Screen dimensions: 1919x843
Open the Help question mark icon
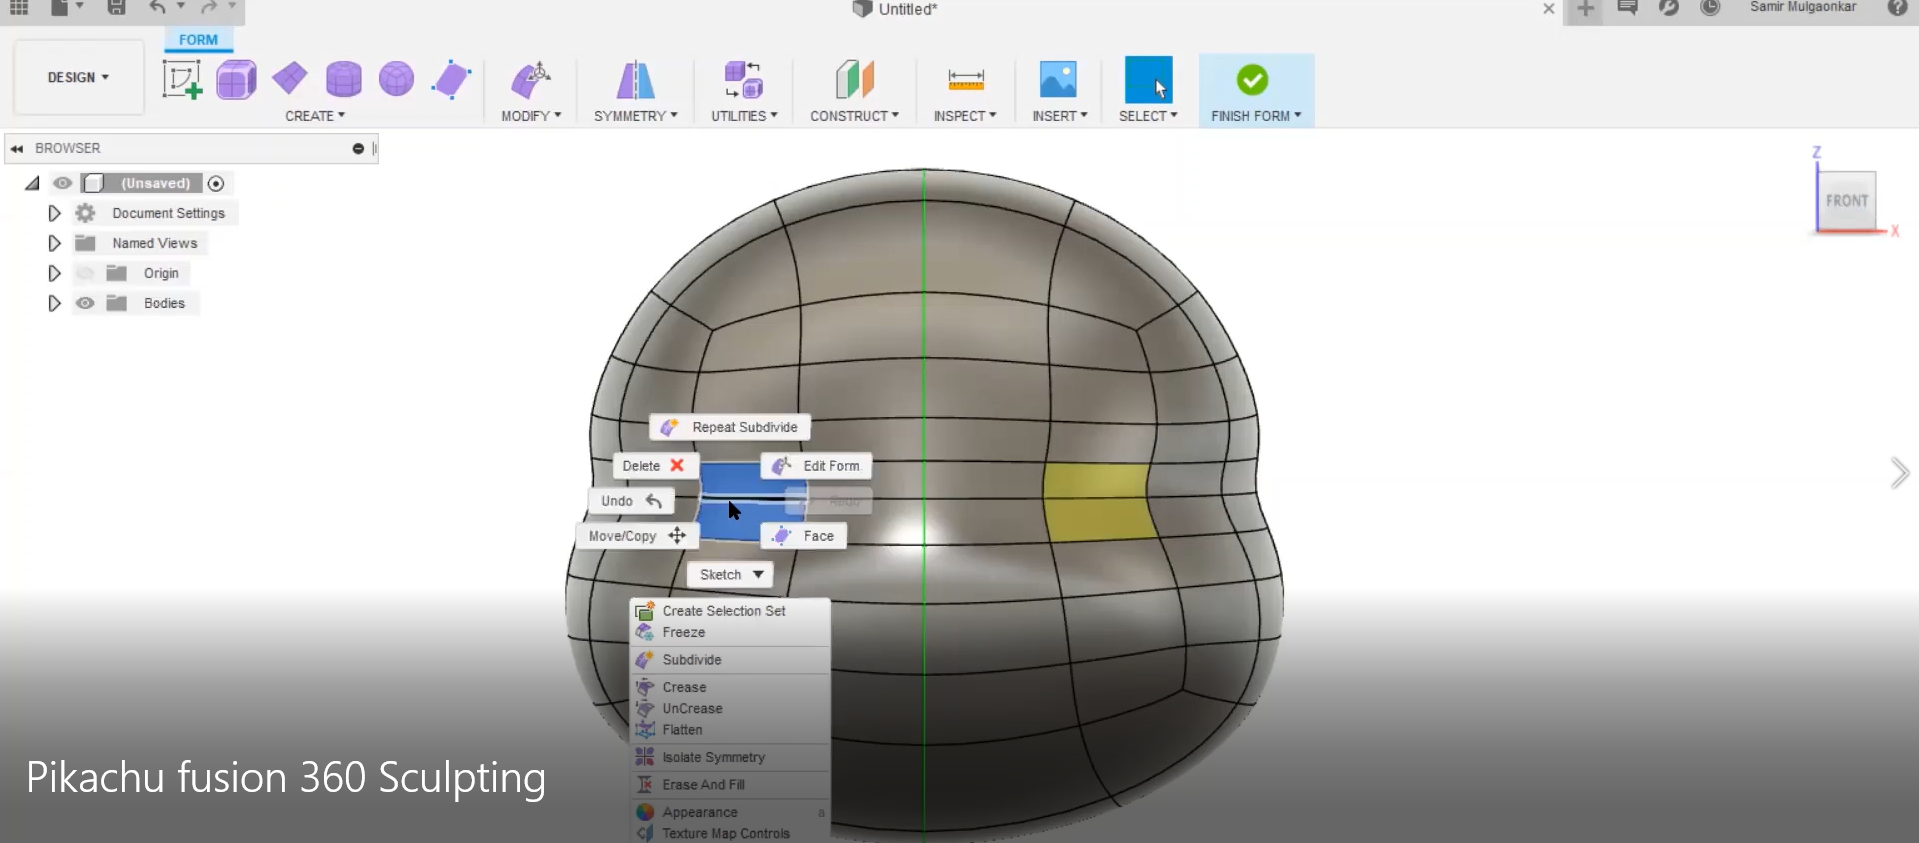click(1897, 8)
